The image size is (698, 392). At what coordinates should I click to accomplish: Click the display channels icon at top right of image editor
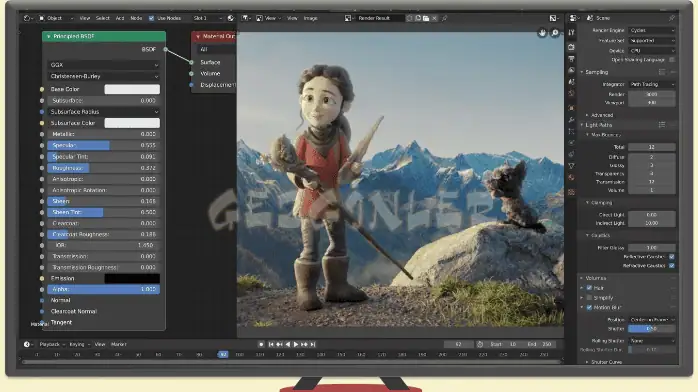tap(554, 18)
